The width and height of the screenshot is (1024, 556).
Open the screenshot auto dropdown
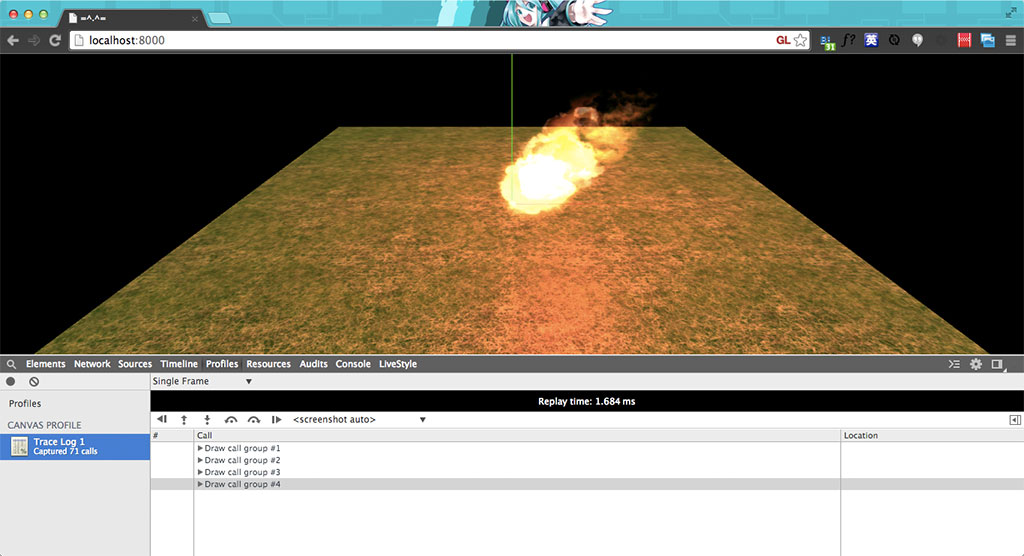(x=359, y=420)
